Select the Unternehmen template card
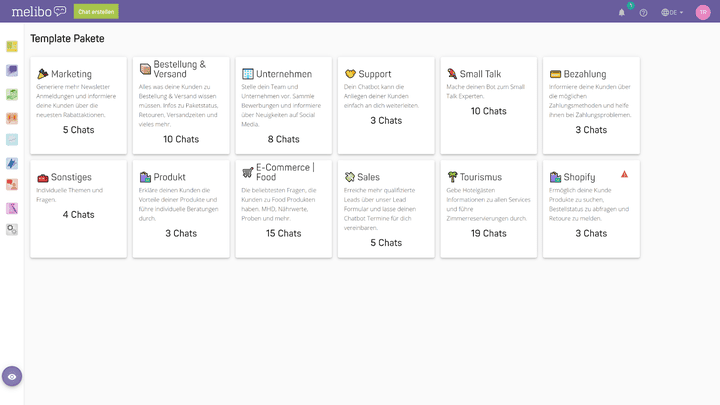 pos(283,105)
